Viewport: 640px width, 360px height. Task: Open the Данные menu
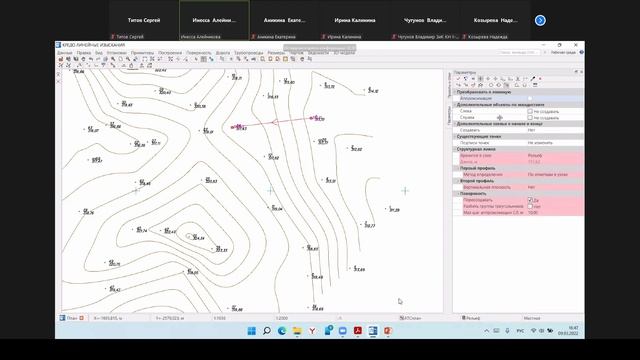[64, 53]
